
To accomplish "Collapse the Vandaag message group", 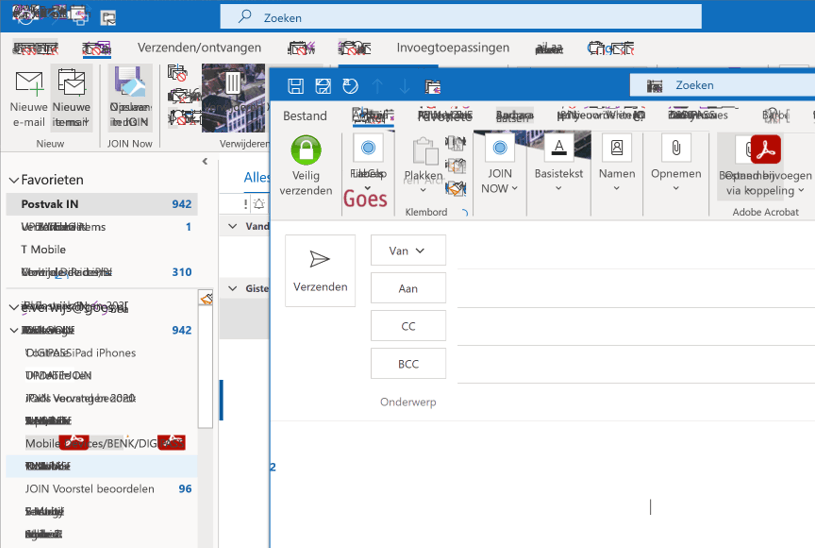I will [x=233, y=226].
